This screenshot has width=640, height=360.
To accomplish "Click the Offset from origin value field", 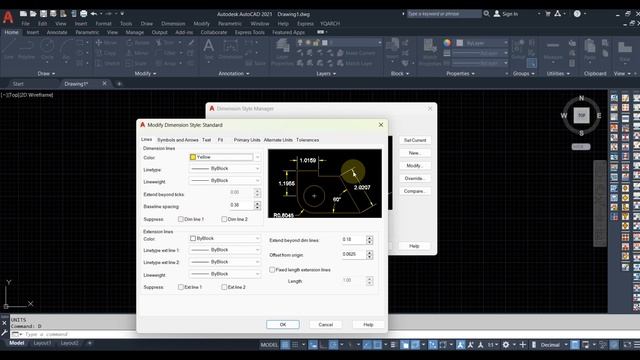I will coord(353,254).
